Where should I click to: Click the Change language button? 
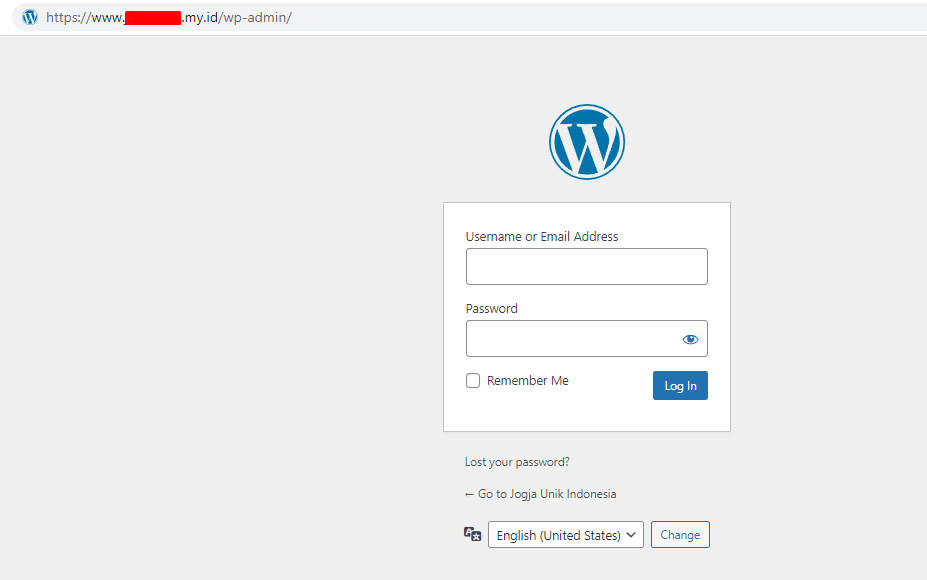pyautogui.click(x=680, y=535)
